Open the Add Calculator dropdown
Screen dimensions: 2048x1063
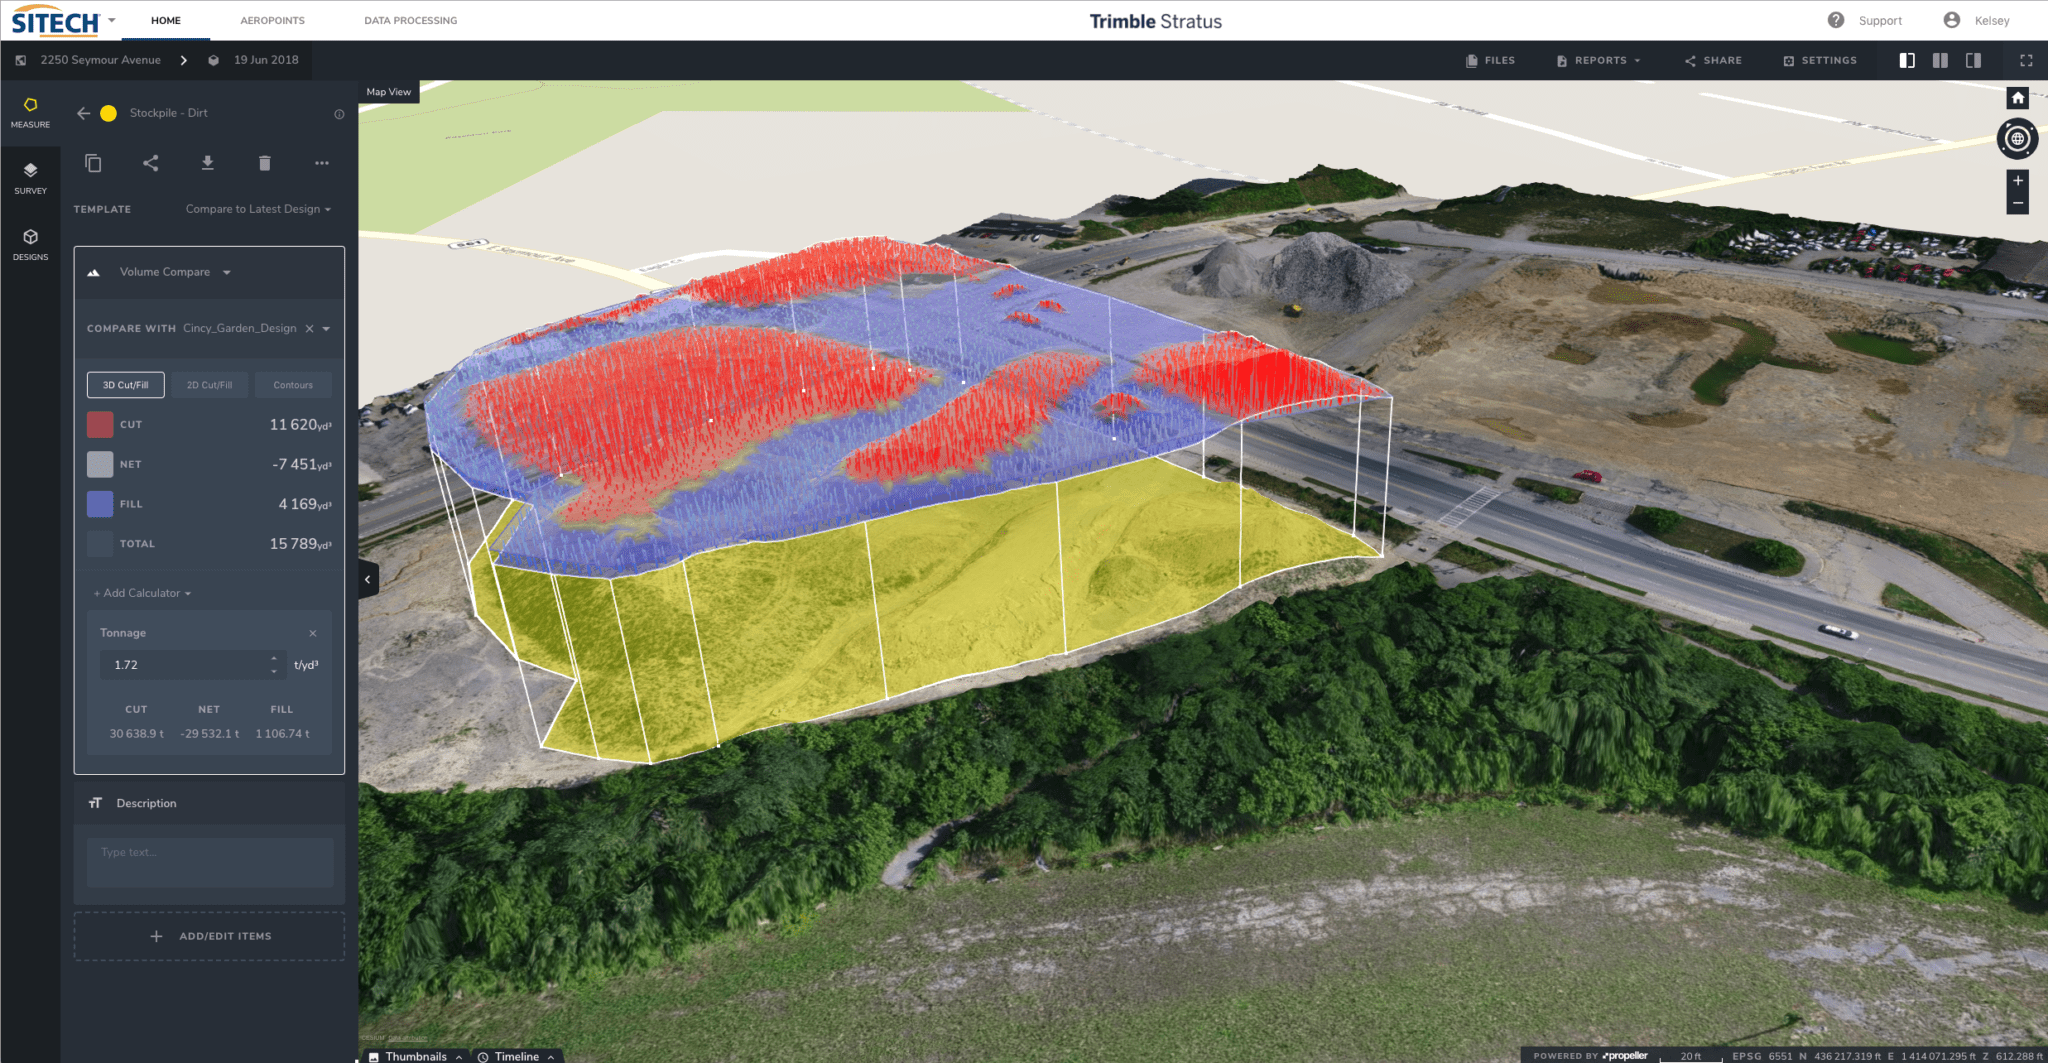coord(142,593)
